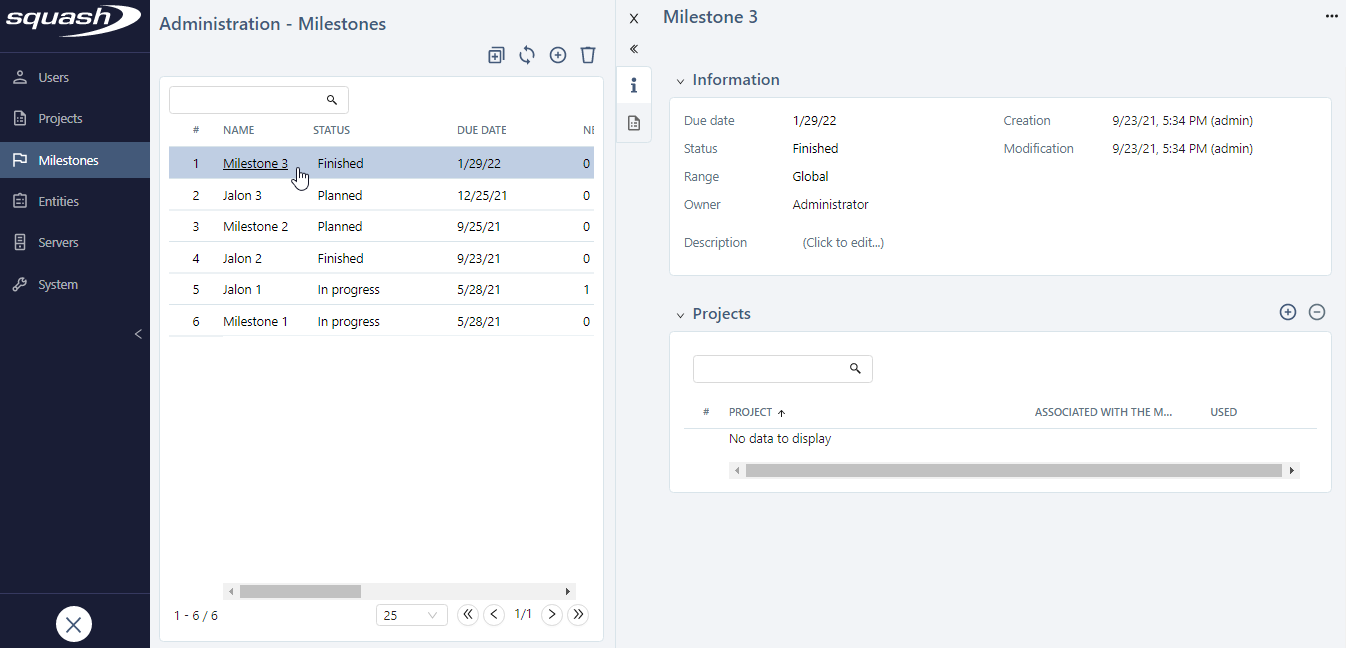Collapse the Projects section
Viewport: 1346px width, 648px height.
[x=680, y=315]
